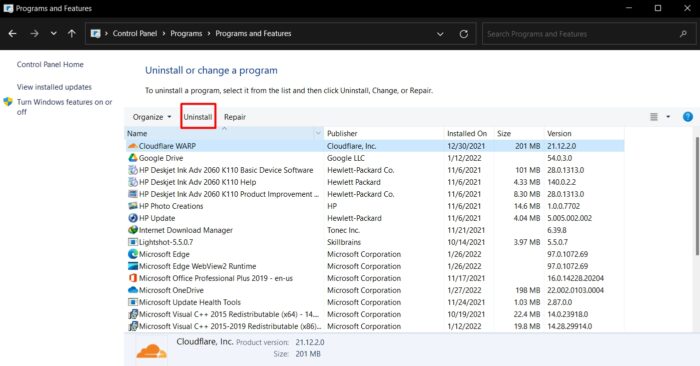Sort by the Version column header
The image size is (700, 366).
click(584, 133)
